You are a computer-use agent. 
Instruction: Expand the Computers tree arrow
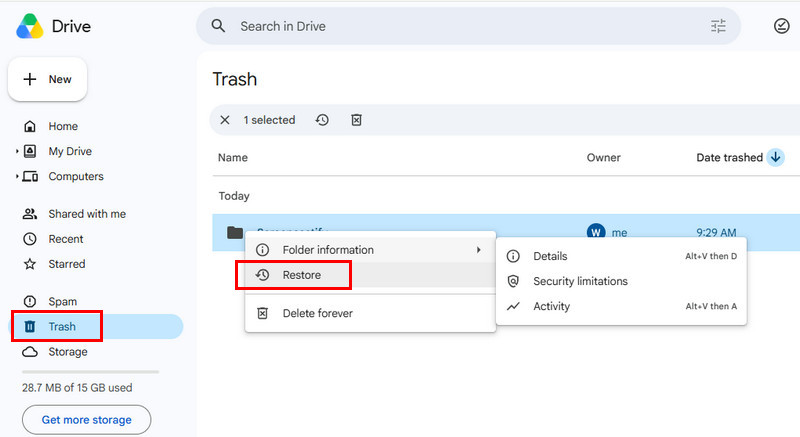pos(17,176)
